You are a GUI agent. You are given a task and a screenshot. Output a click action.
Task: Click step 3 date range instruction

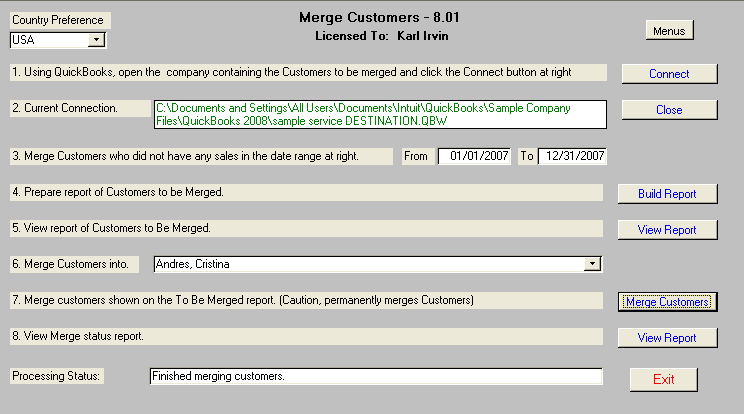pyautogui.click(x=201, y=156)
